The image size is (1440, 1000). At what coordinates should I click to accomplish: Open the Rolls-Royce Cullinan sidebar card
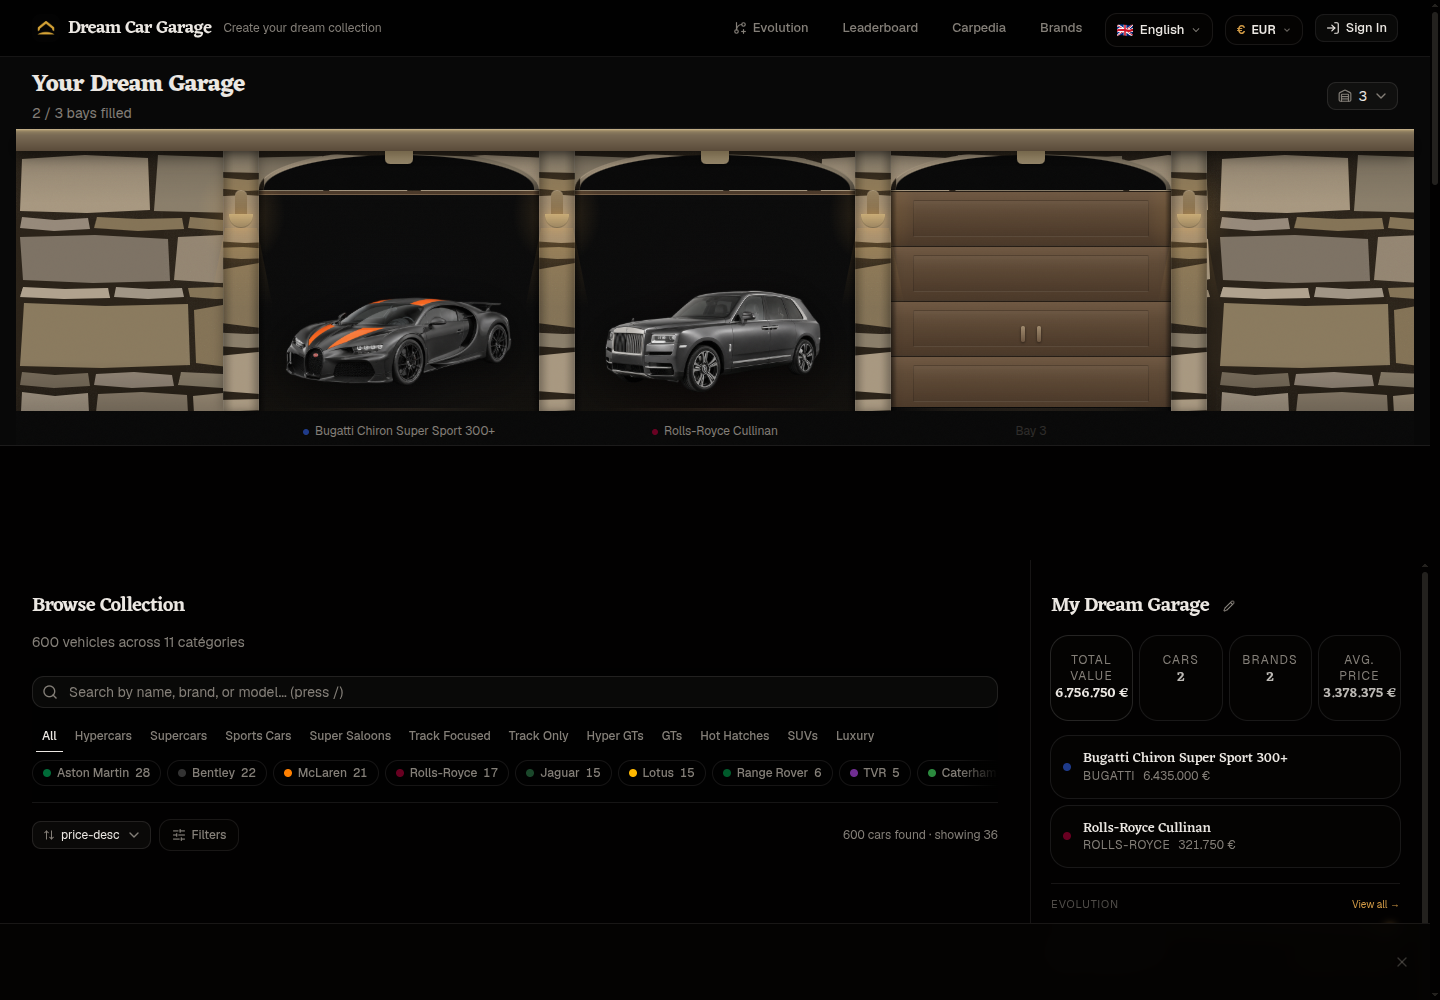[x=1225, y=836]
